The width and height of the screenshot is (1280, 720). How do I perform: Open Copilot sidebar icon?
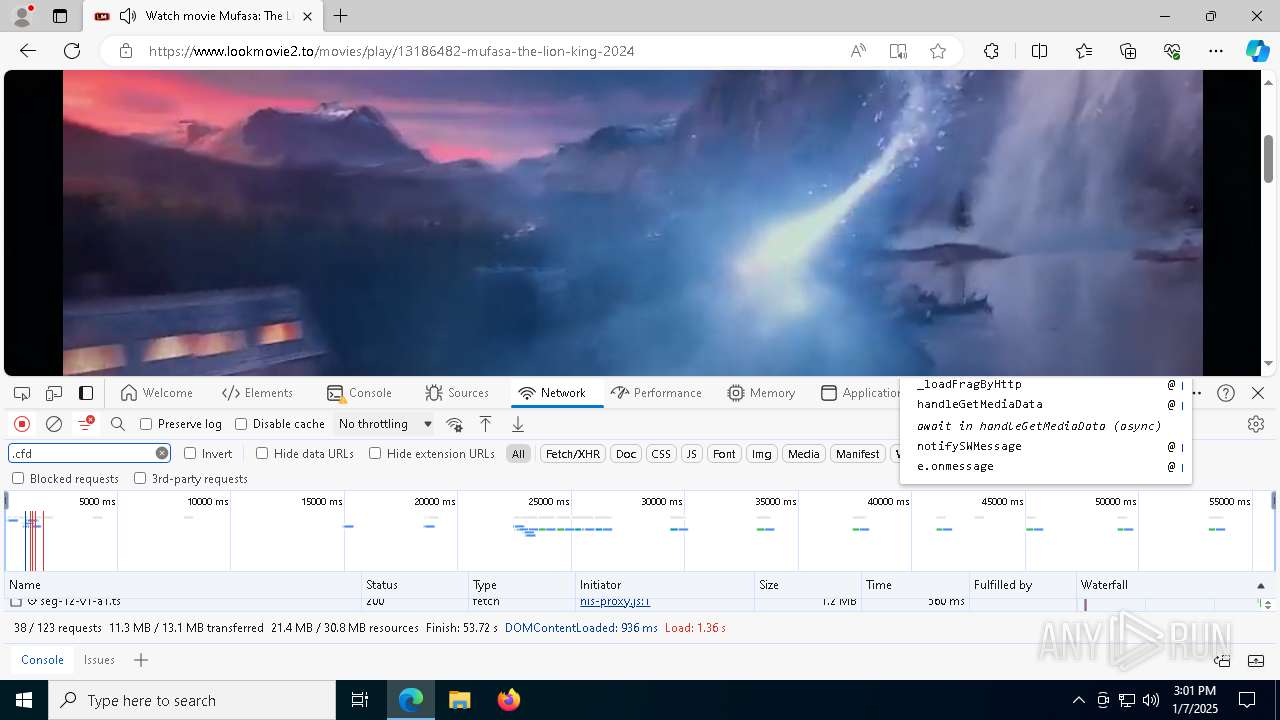pos(1257,51)
